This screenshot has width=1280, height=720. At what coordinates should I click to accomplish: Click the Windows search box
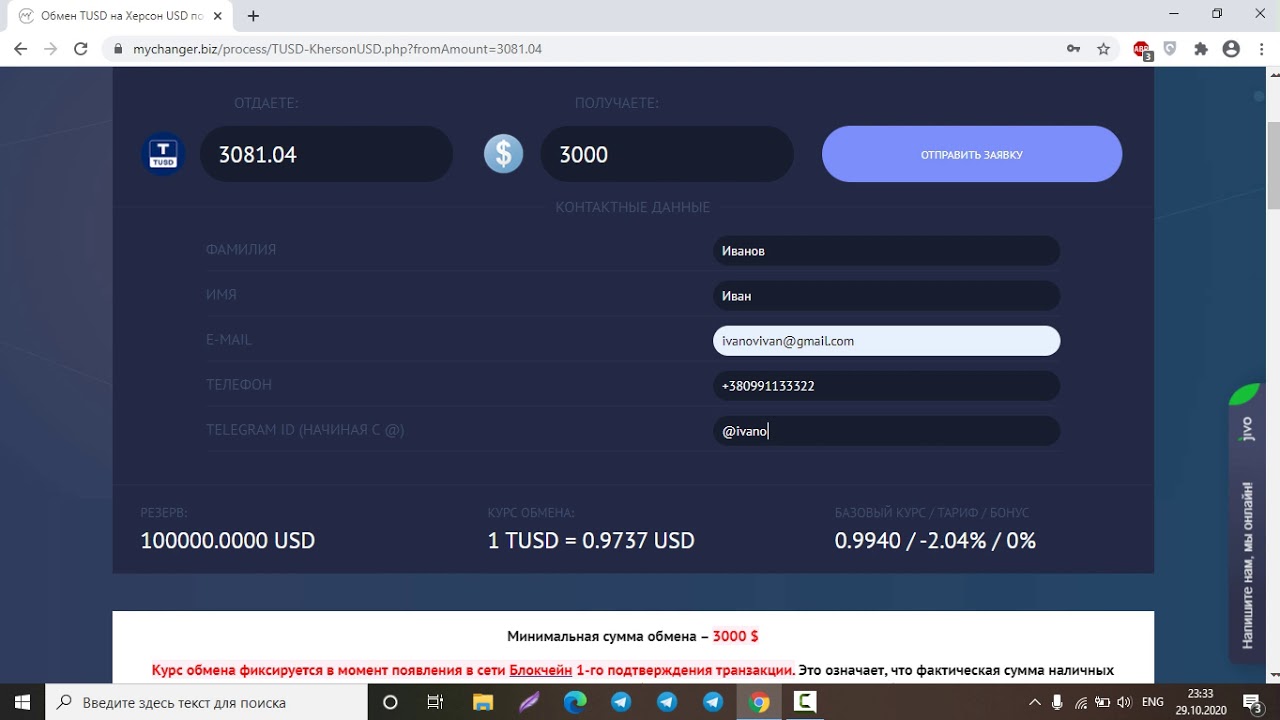click(206, 702)
